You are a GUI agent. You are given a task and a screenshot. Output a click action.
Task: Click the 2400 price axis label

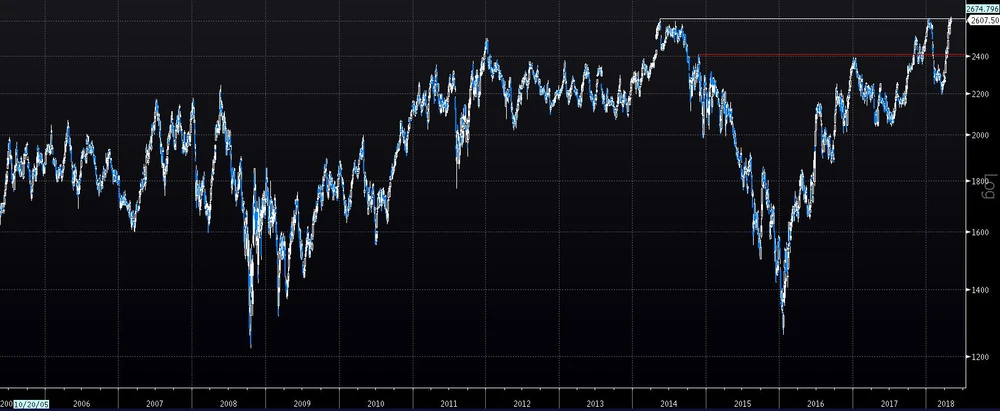(982, 56)
